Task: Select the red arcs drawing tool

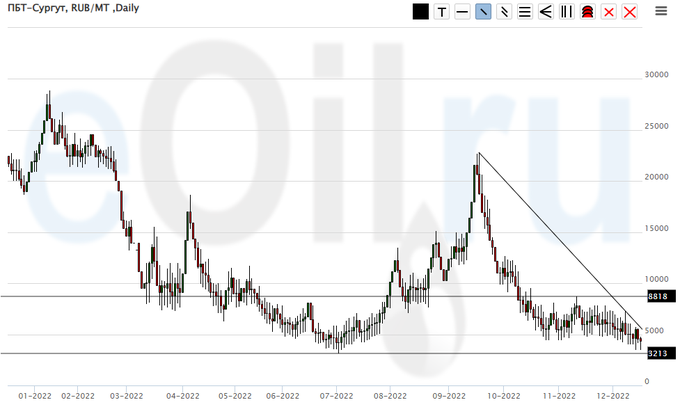Action: (x=588, y=12)
